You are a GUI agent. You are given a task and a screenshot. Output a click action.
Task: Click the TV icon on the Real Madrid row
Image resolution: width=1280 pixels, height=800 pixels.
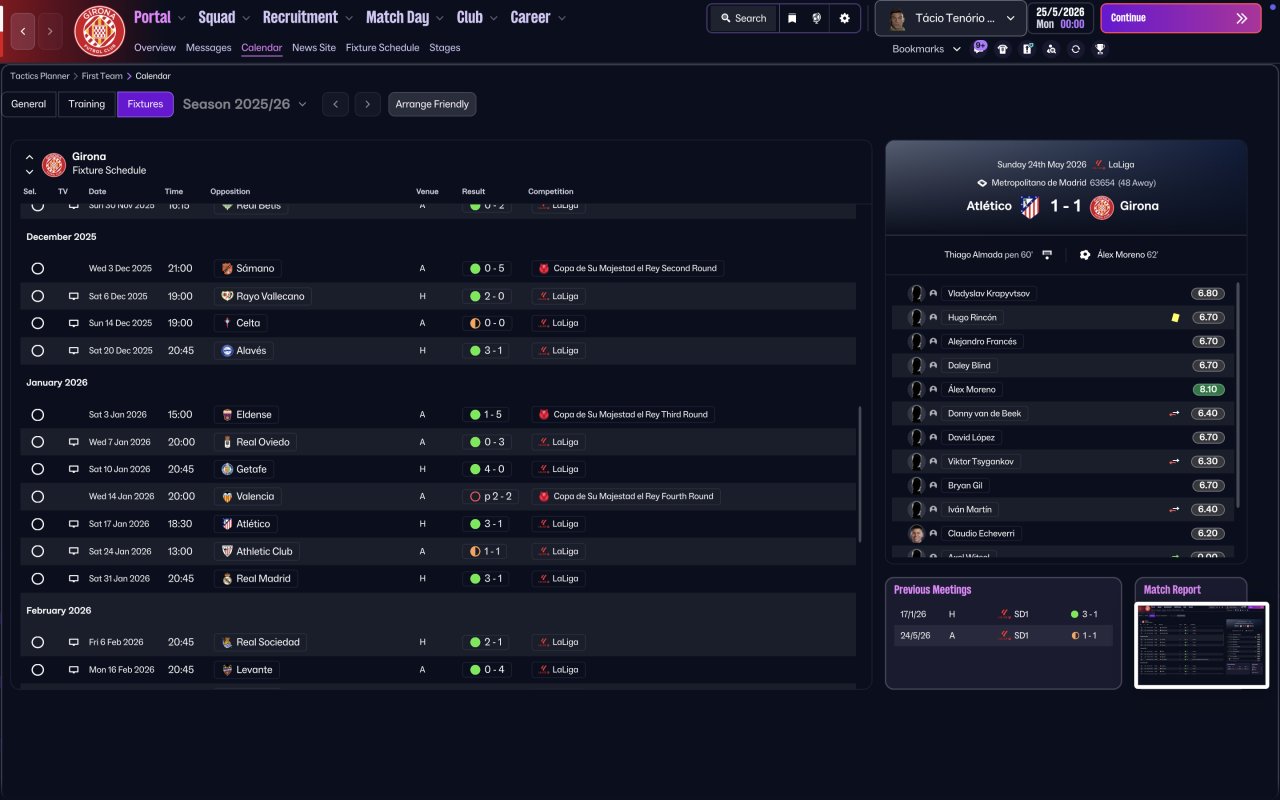[x=73, y=578]
